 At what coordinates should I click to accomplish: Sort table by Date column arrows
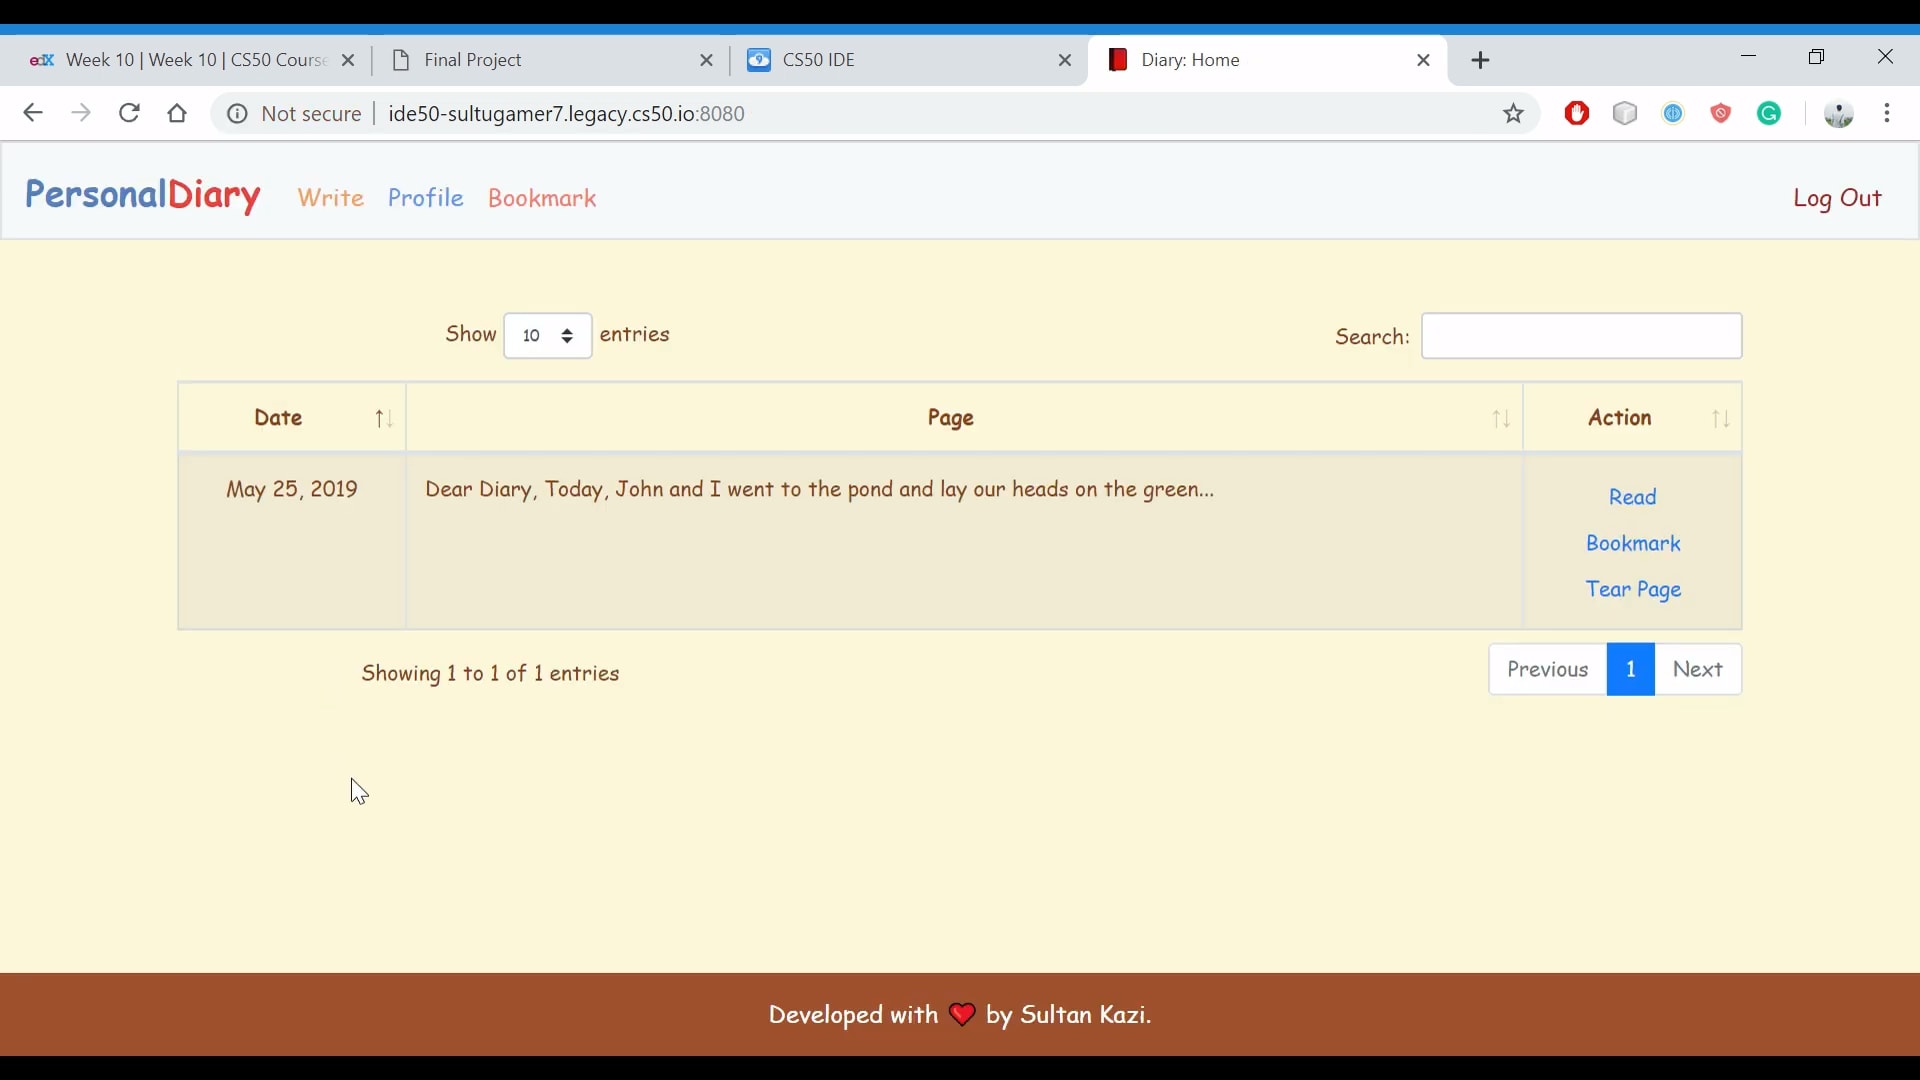point(384,419)
